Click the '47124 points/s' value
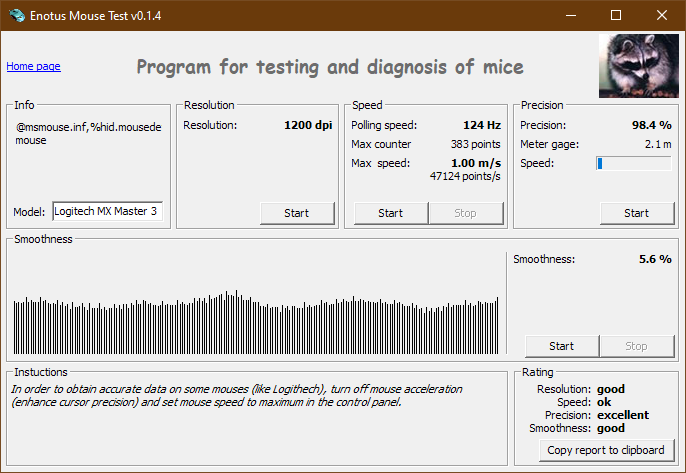This screenshot has width=686, height=473. 465,176
